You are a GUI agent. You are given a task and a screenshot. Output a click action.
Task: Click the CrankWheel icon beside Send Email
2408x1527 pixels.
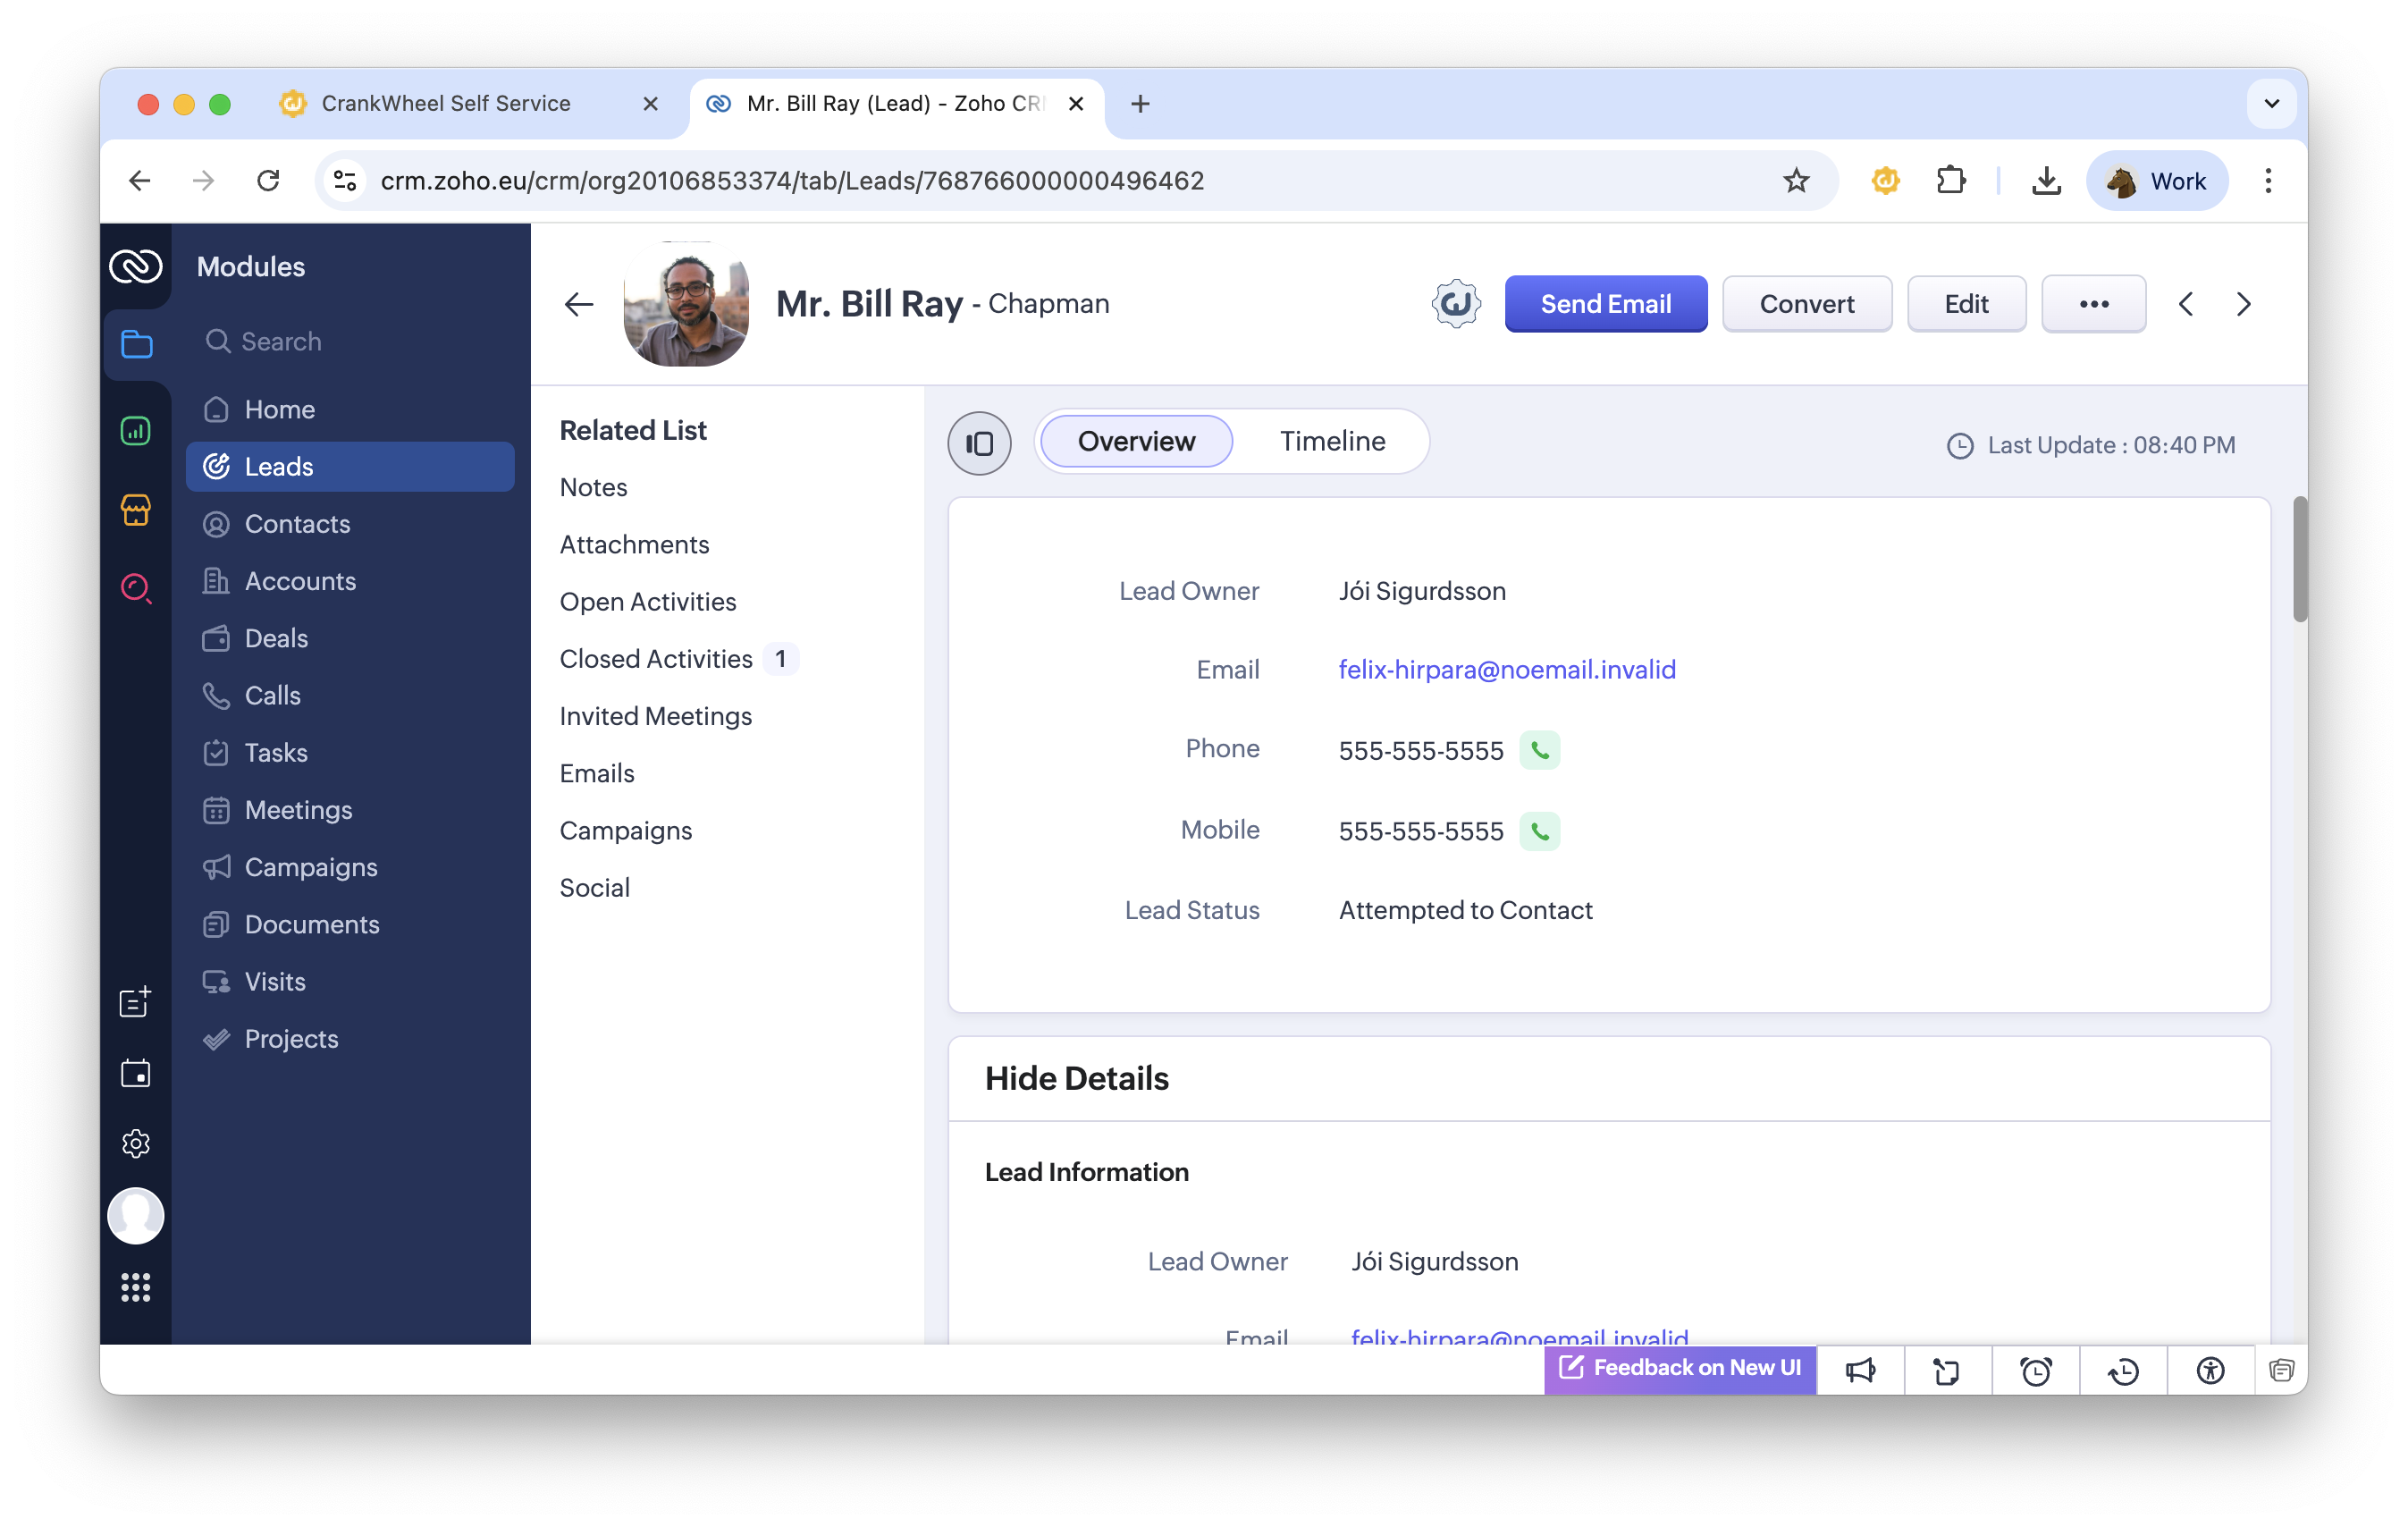click(x=1455, y=304)
